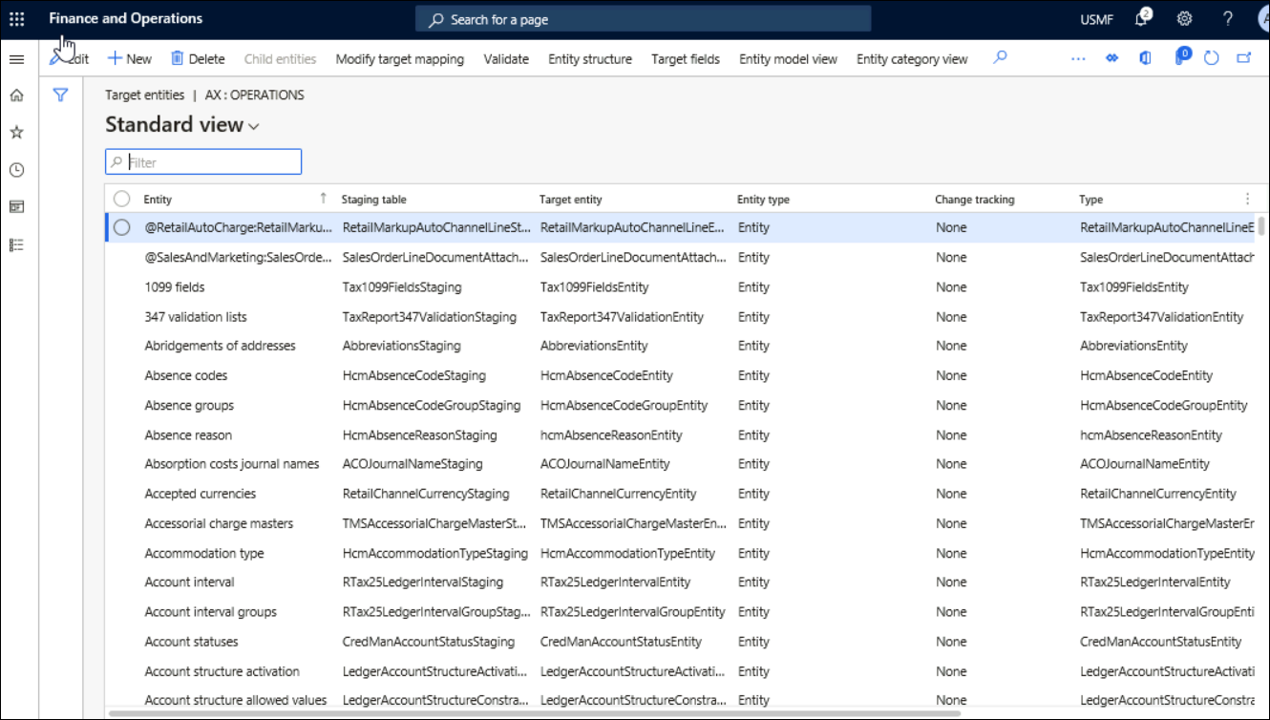Click Tax1099FieldsStaging staging table cell

402,287
